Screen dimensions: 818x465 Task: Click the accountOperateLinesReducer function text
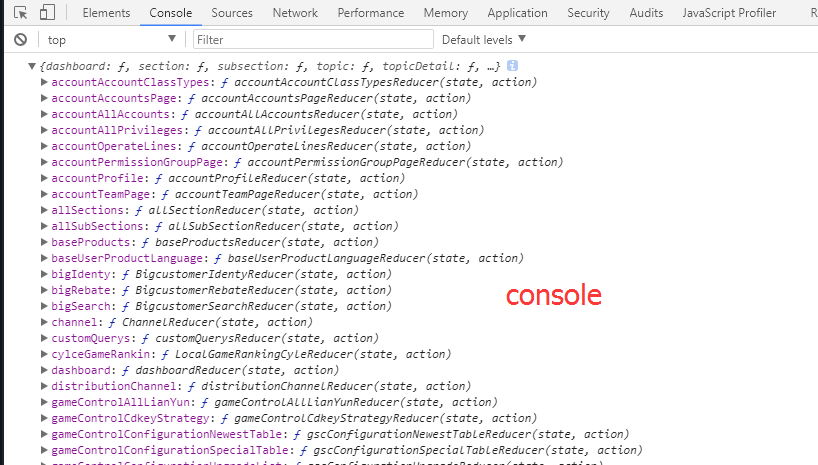tap(336, 147)
